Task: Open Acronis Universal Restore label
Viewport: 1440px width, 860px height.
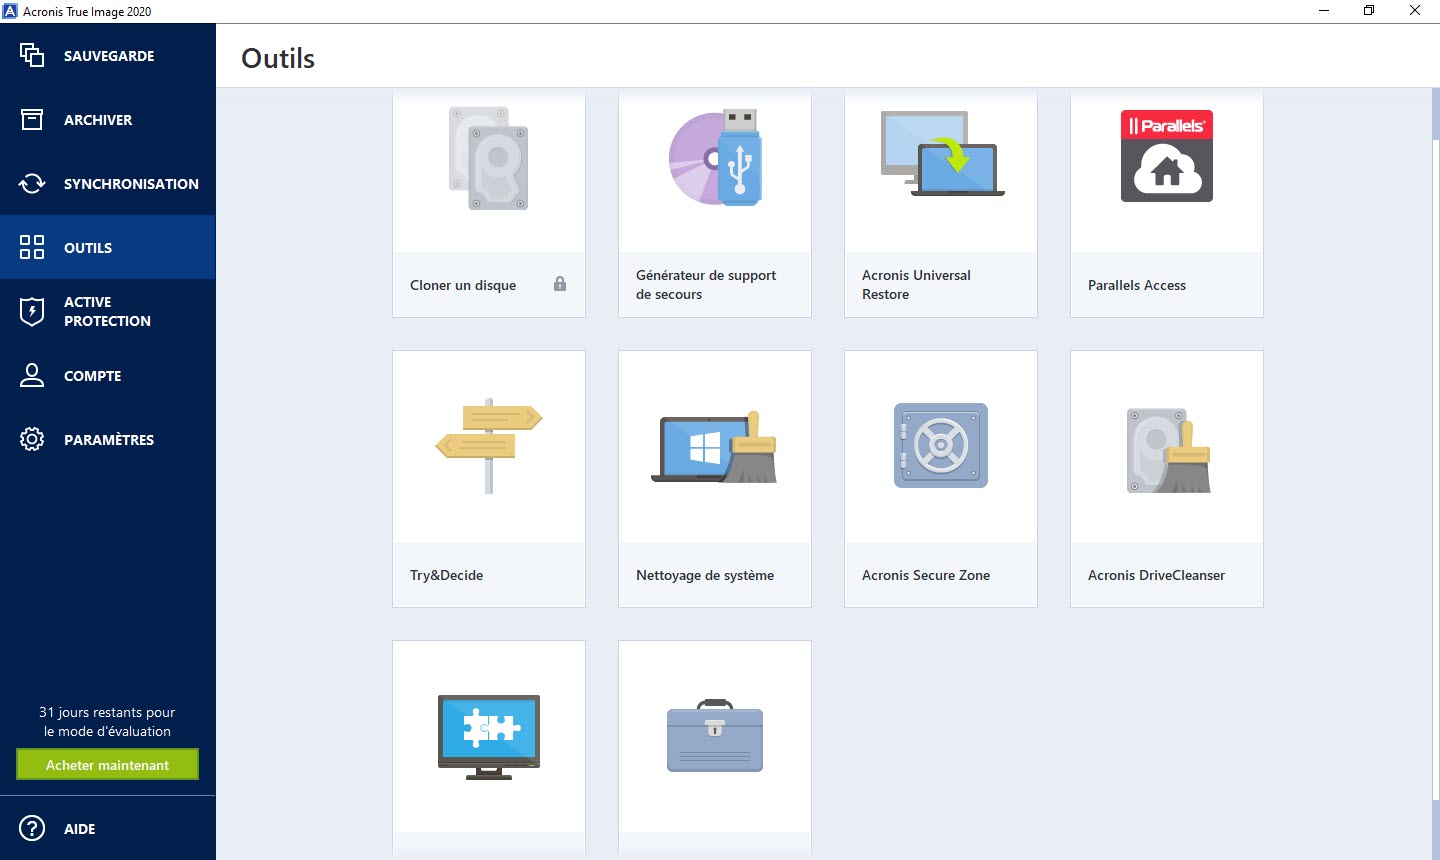Action: 916,285
